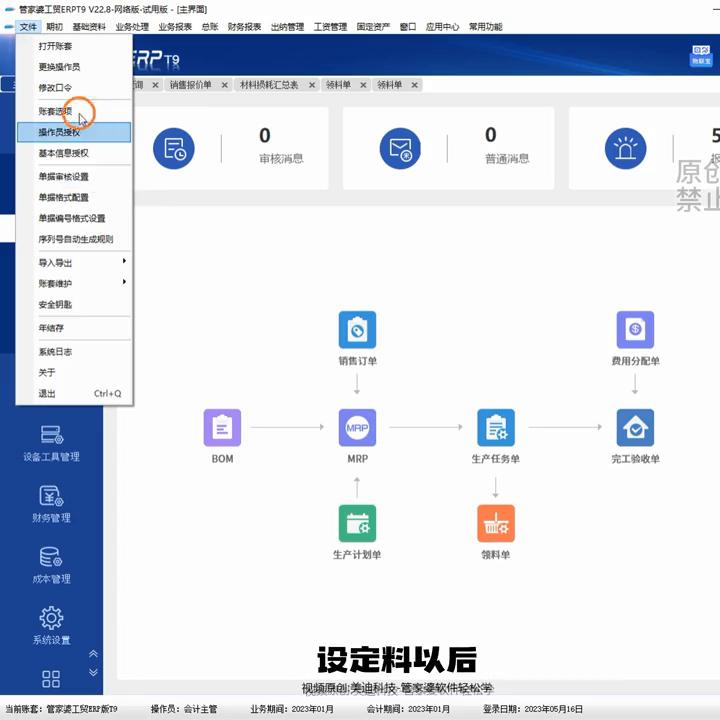Image resolution: width=720 pixels, height=720 pixels.
Task: Open the 生产任务单 icon
Action: click(x=496, y=428)
